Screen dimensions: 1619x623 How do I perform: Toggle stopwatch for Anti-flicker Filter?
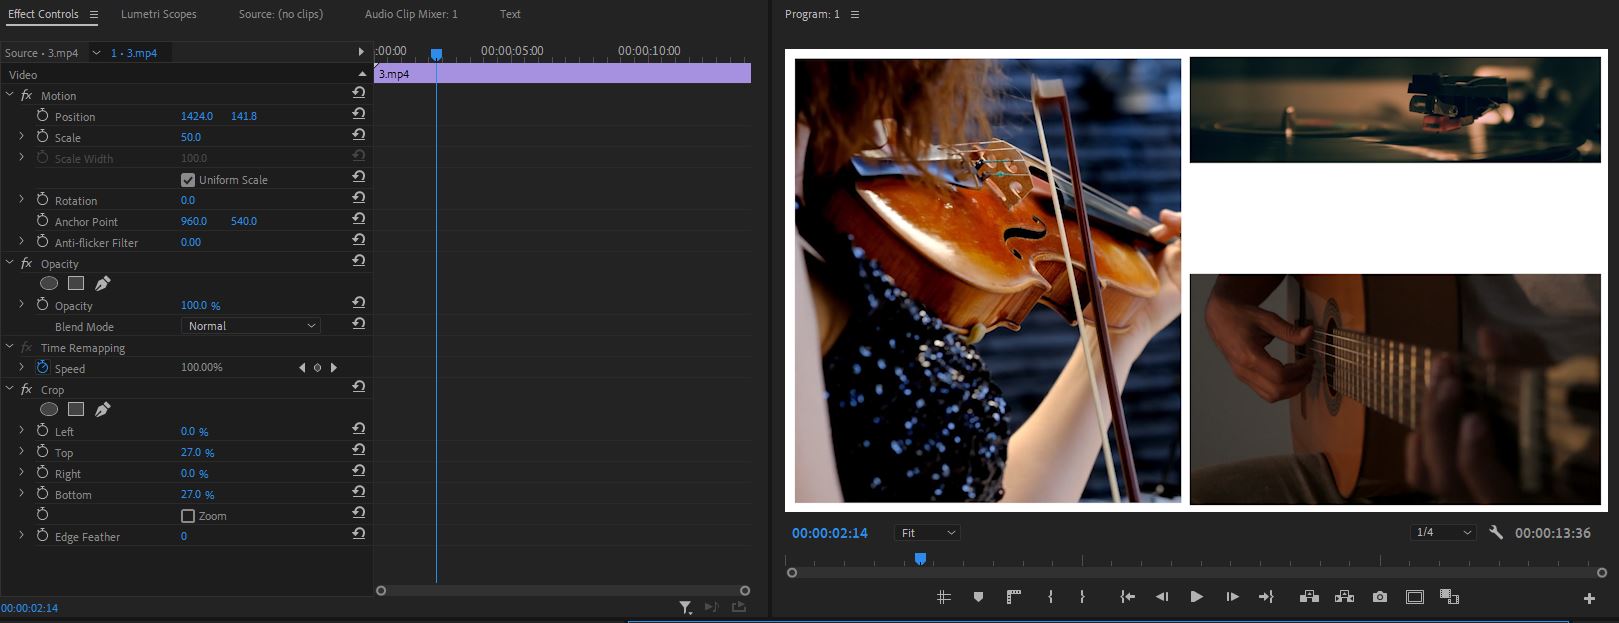tap(42, 242)
